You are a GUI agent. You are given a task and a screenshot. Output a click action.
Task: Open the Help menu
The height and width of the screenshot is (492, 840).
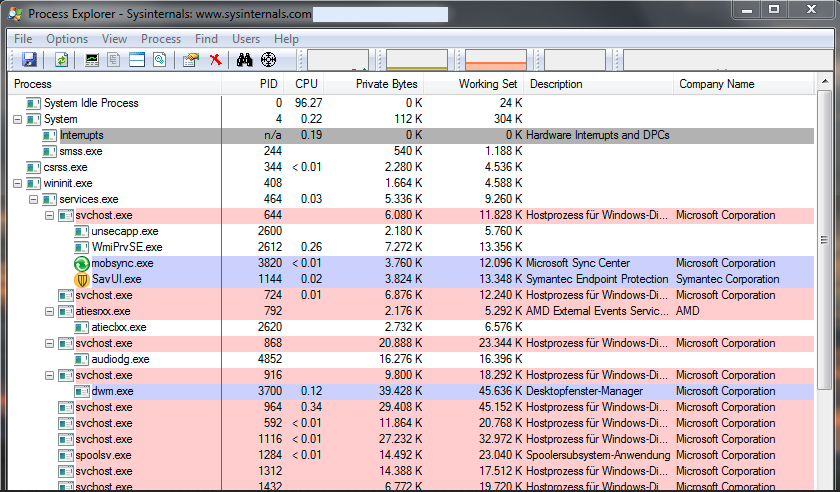pos(286,39)
